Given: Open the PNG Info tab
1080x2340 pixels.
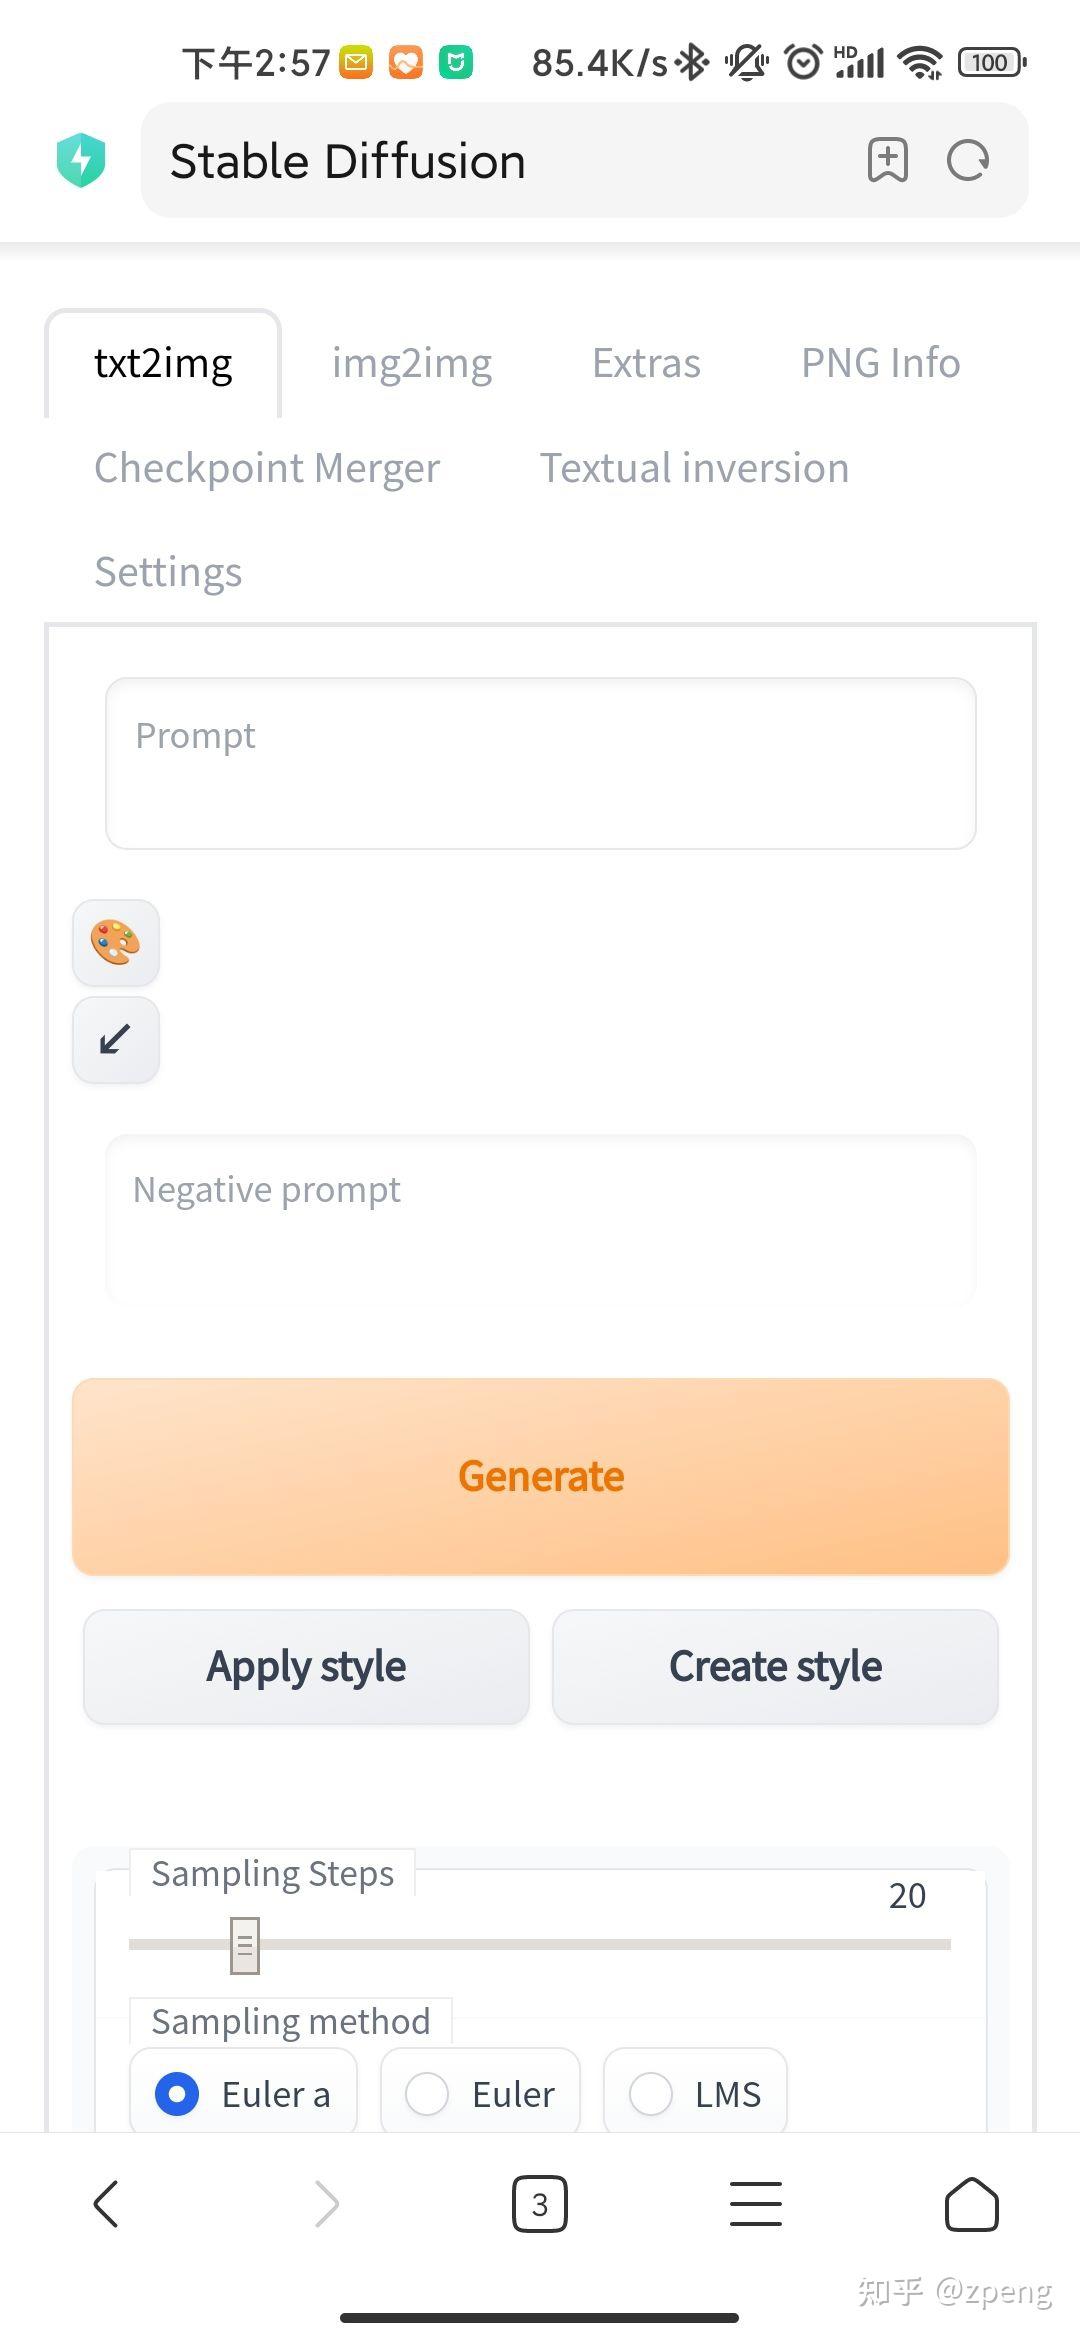Looking at the screenshot, I should coord(880,363).
